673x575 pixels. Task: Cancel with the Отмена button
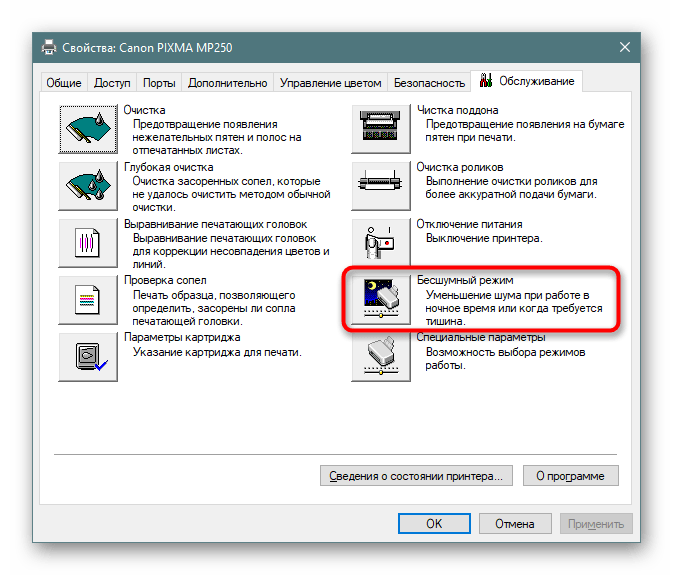(515, 524)
